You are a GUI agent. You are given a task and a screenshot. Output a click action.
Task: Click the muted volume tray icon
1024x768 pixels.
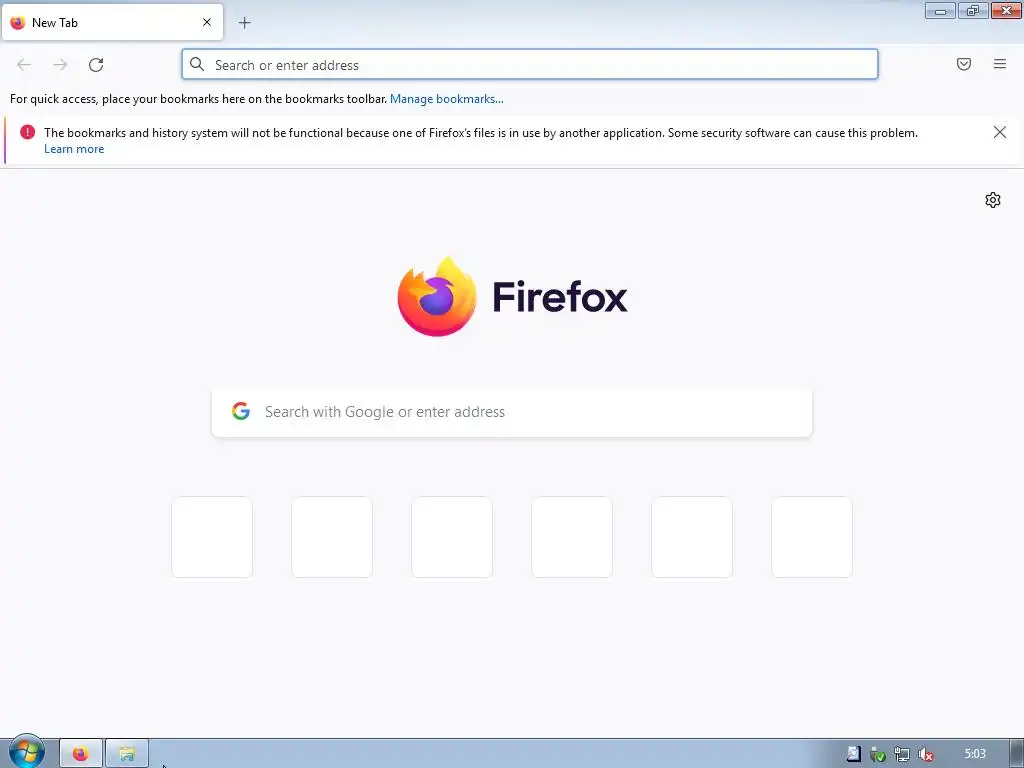(925, 754)
